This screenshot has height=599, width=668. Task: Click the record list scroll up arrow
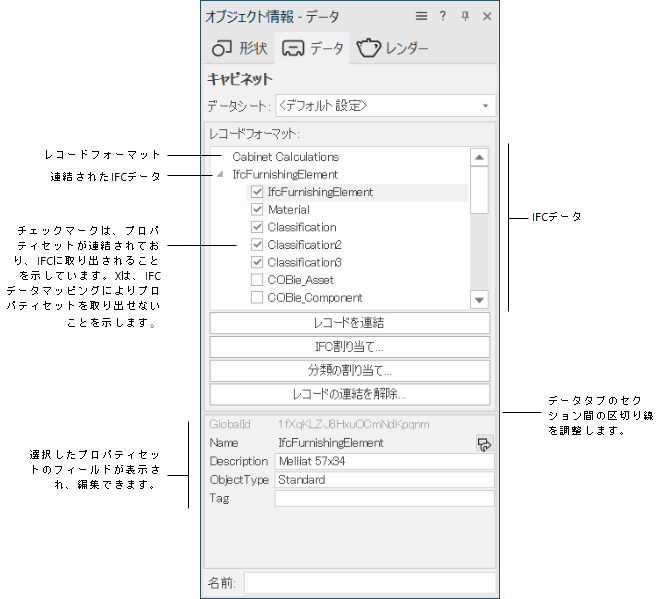point(479,157)
